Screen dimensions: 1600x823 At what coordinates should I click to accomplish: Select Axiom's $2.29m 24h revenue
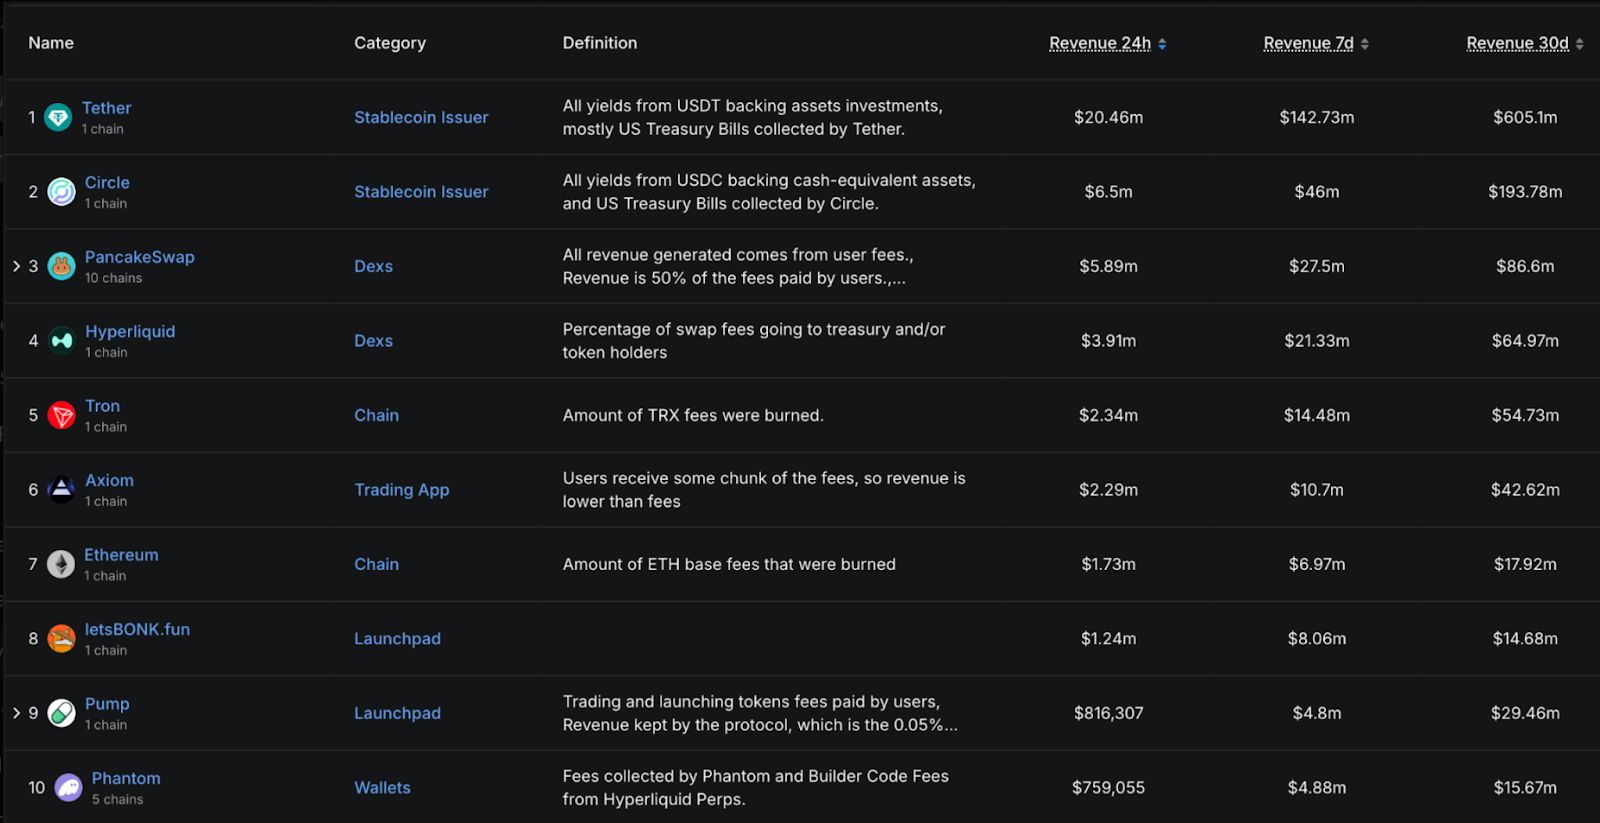point(1108,490)
